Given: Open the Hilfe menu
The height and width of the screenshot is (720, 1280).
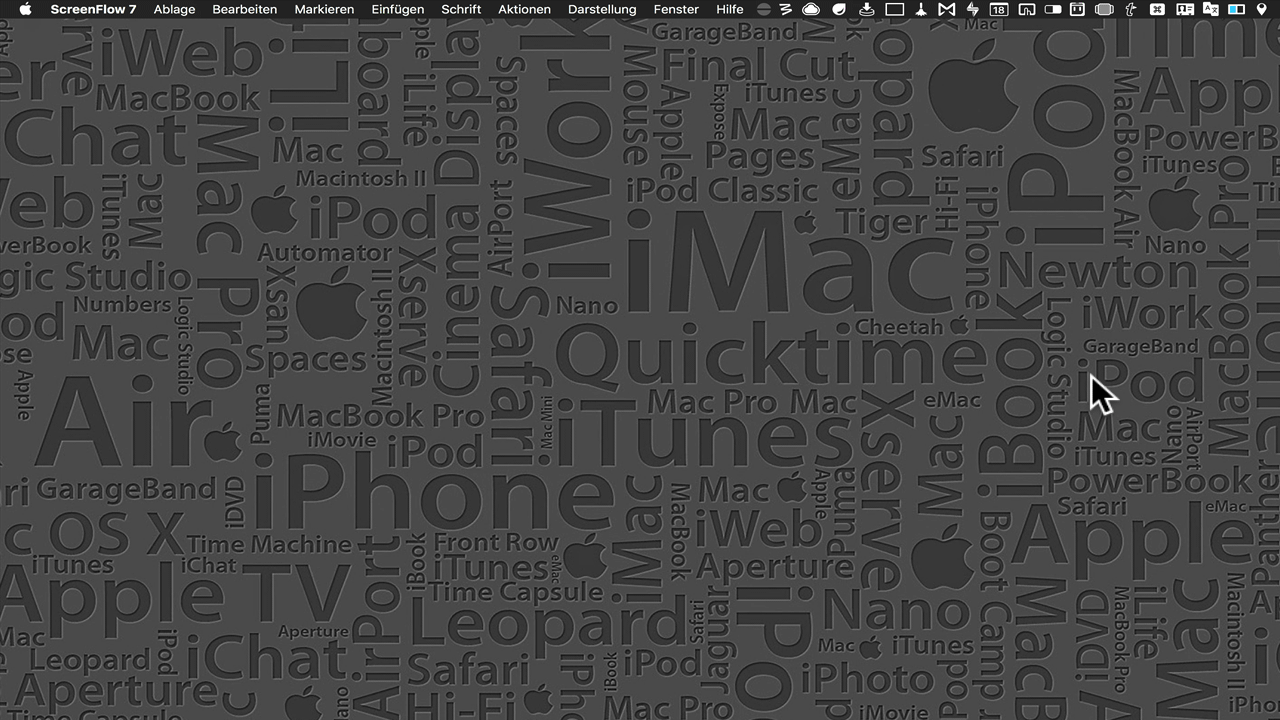Looking at the screenshot, I should coord(730,9).
